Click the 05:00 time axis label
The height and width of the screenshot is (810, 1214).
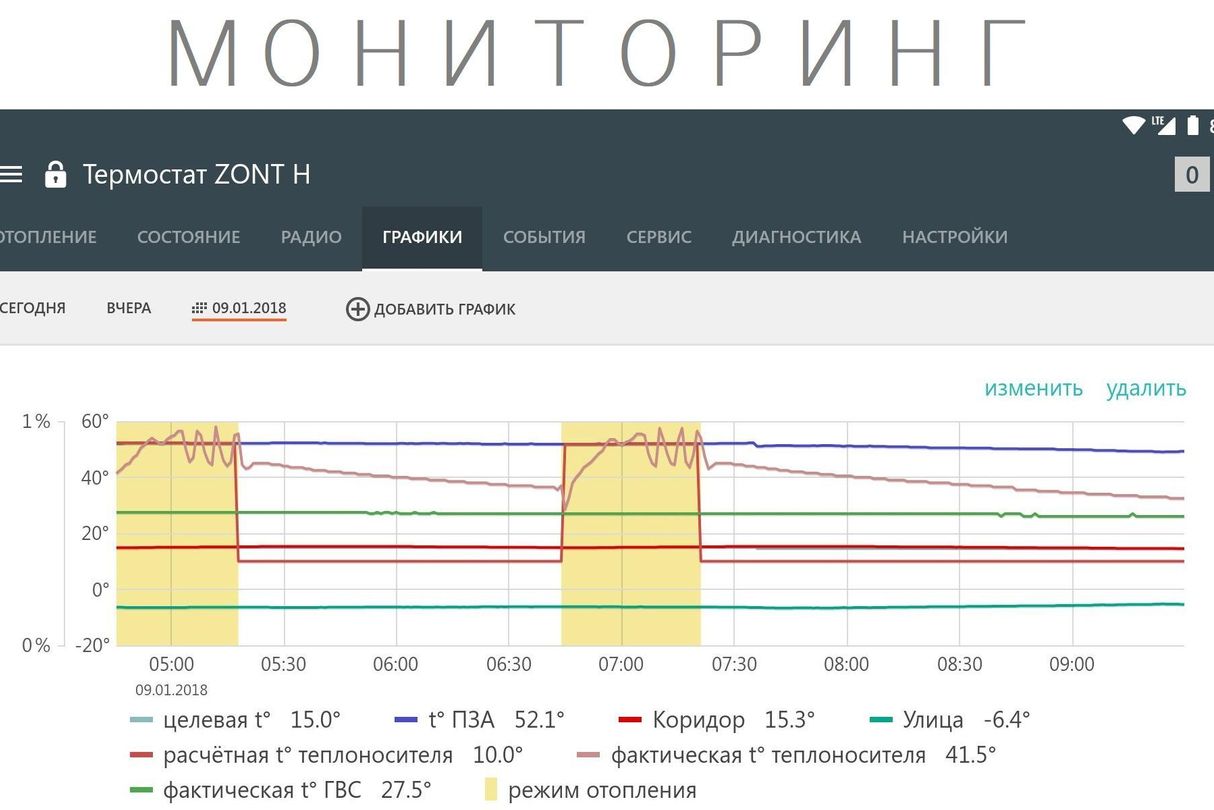tap(171, 665)
